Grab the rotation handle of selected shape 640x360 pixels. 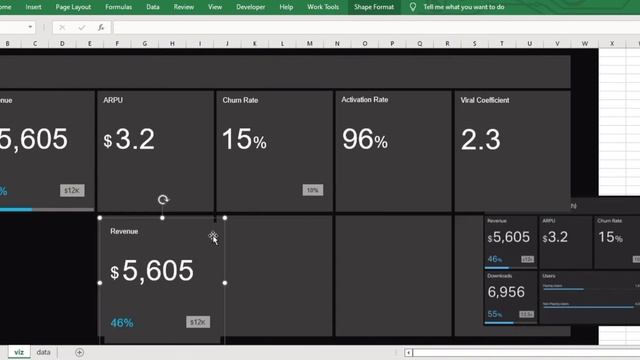tap(163, 200)
